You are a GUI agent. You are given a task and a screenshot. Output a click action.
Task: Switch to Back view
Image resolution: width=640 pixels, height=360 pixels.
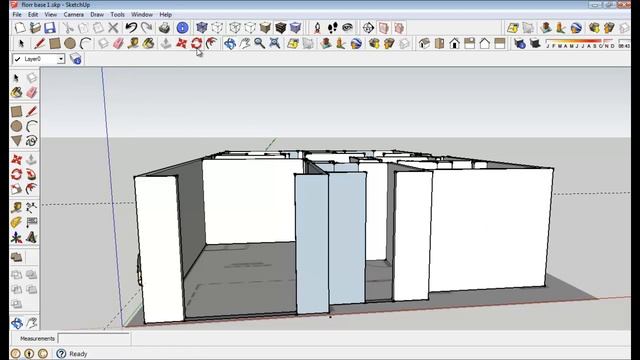coord(484,43)
